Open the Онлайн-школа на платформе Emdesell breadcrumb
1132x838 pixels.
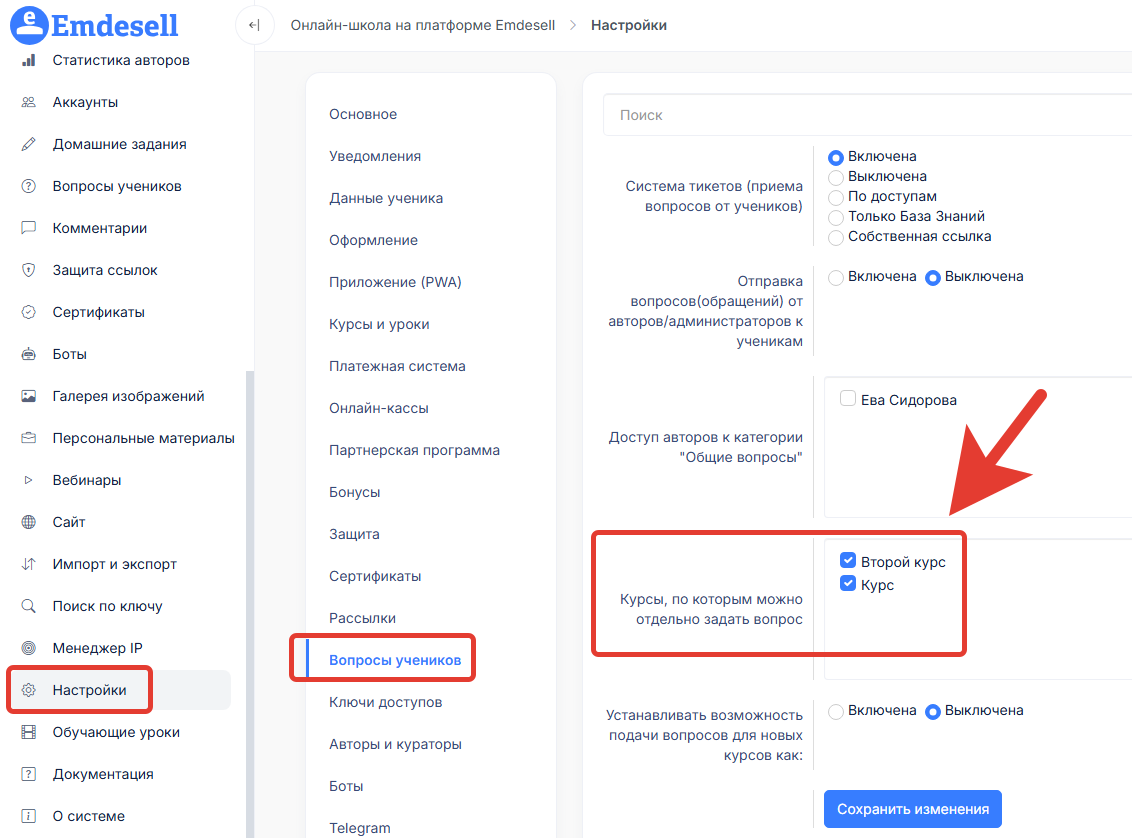tap(422, 25)
